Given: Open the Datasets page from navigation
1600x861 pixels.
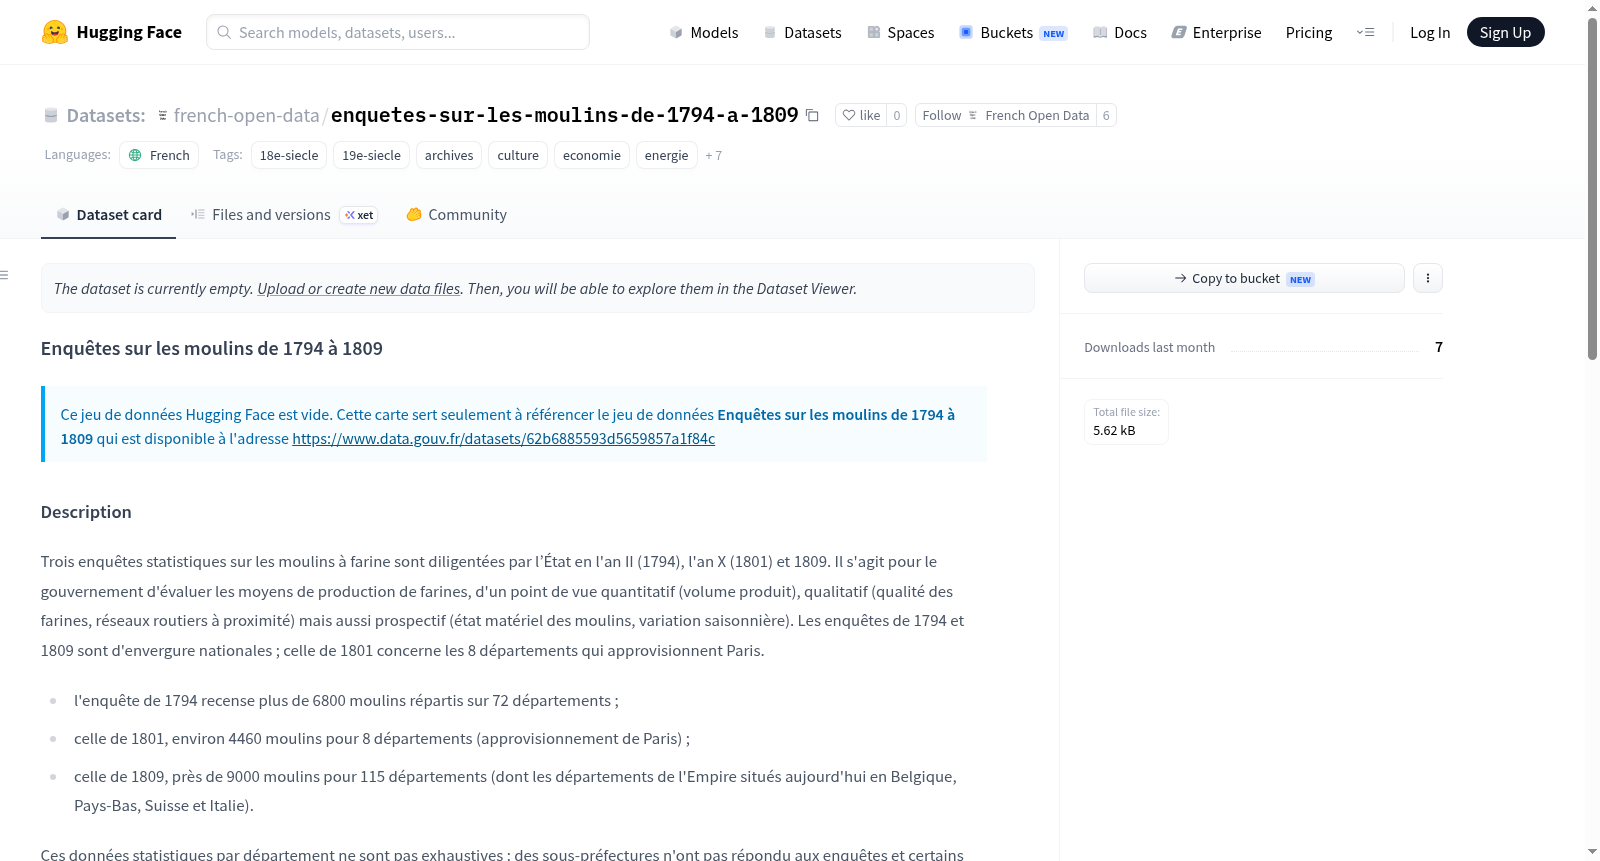Looking at the screenshot, I should pos(802,33).
